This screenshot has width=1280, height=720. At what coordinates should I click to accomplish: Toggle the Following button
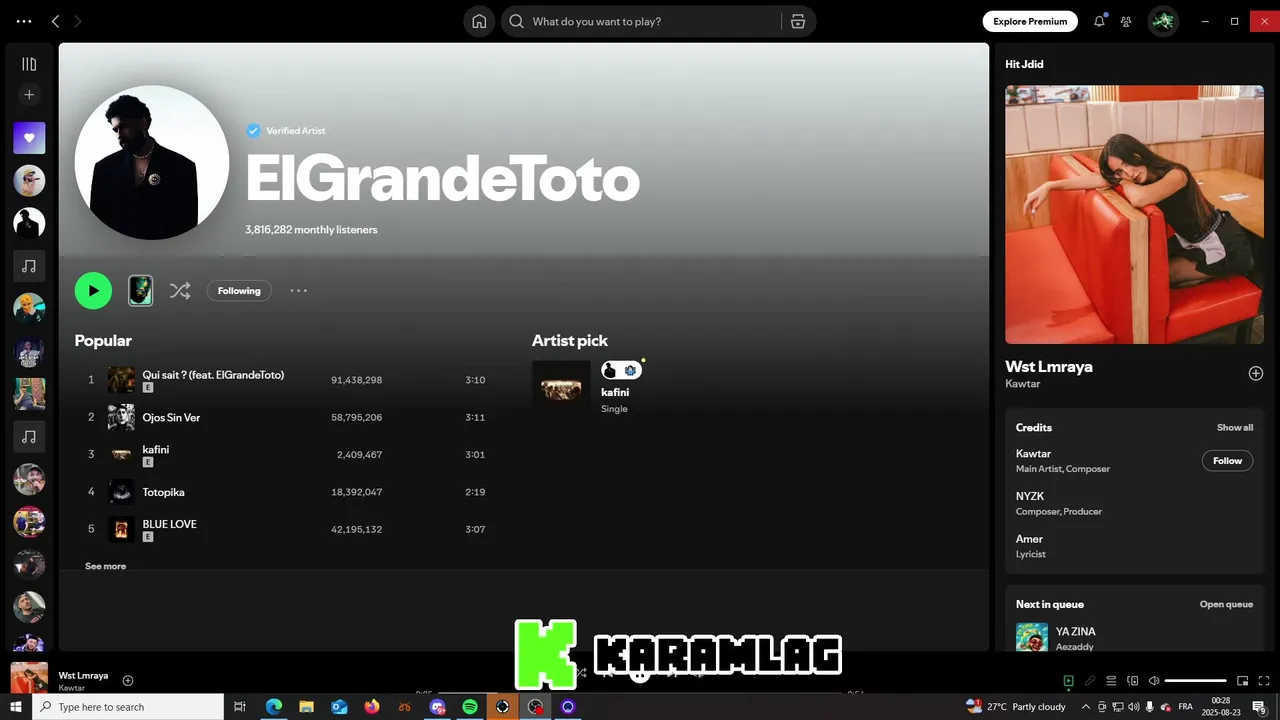(x=239, y=291)
